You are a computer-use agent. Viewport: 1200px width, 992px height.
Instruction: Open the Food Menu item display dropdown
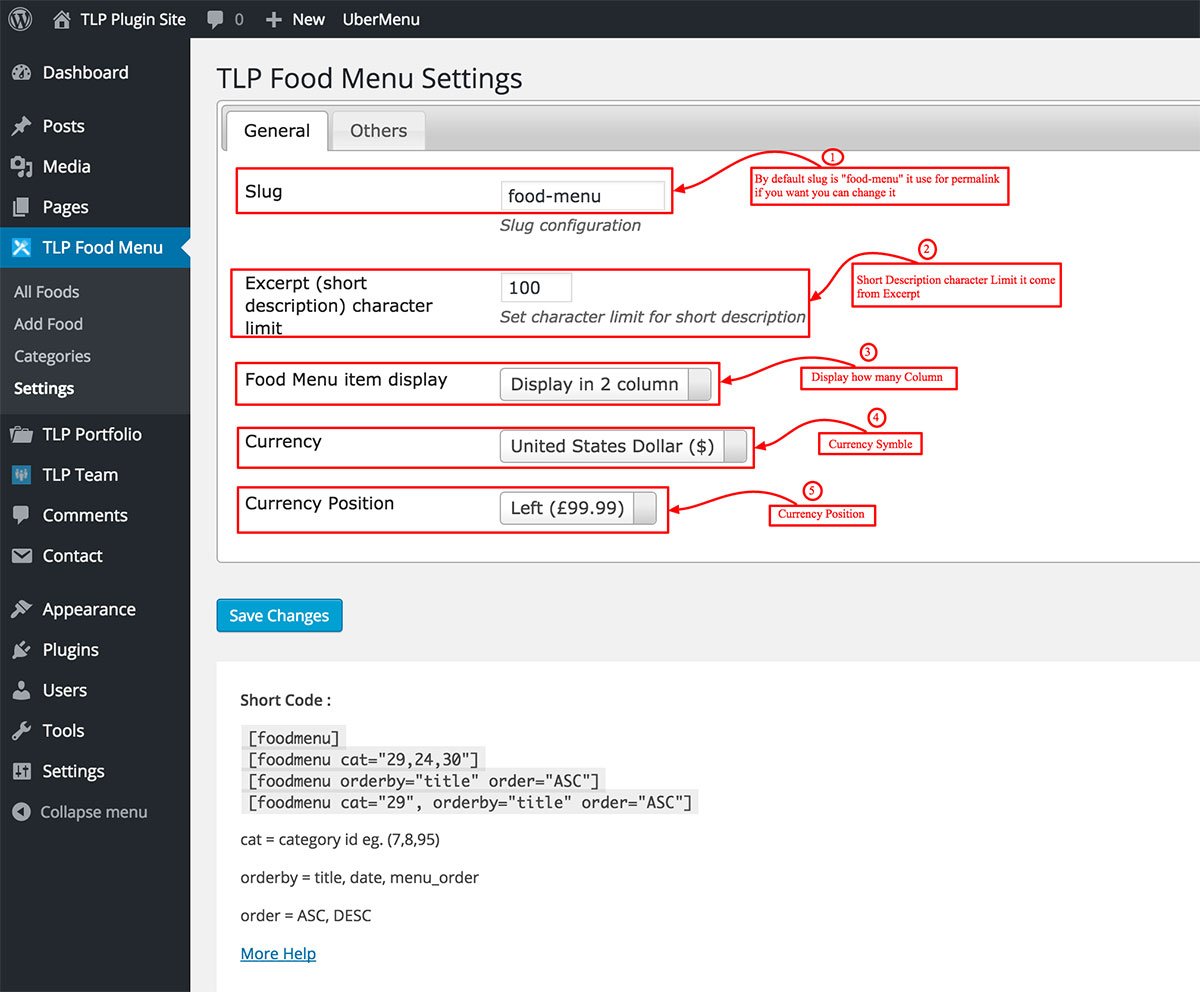(606, 385)
